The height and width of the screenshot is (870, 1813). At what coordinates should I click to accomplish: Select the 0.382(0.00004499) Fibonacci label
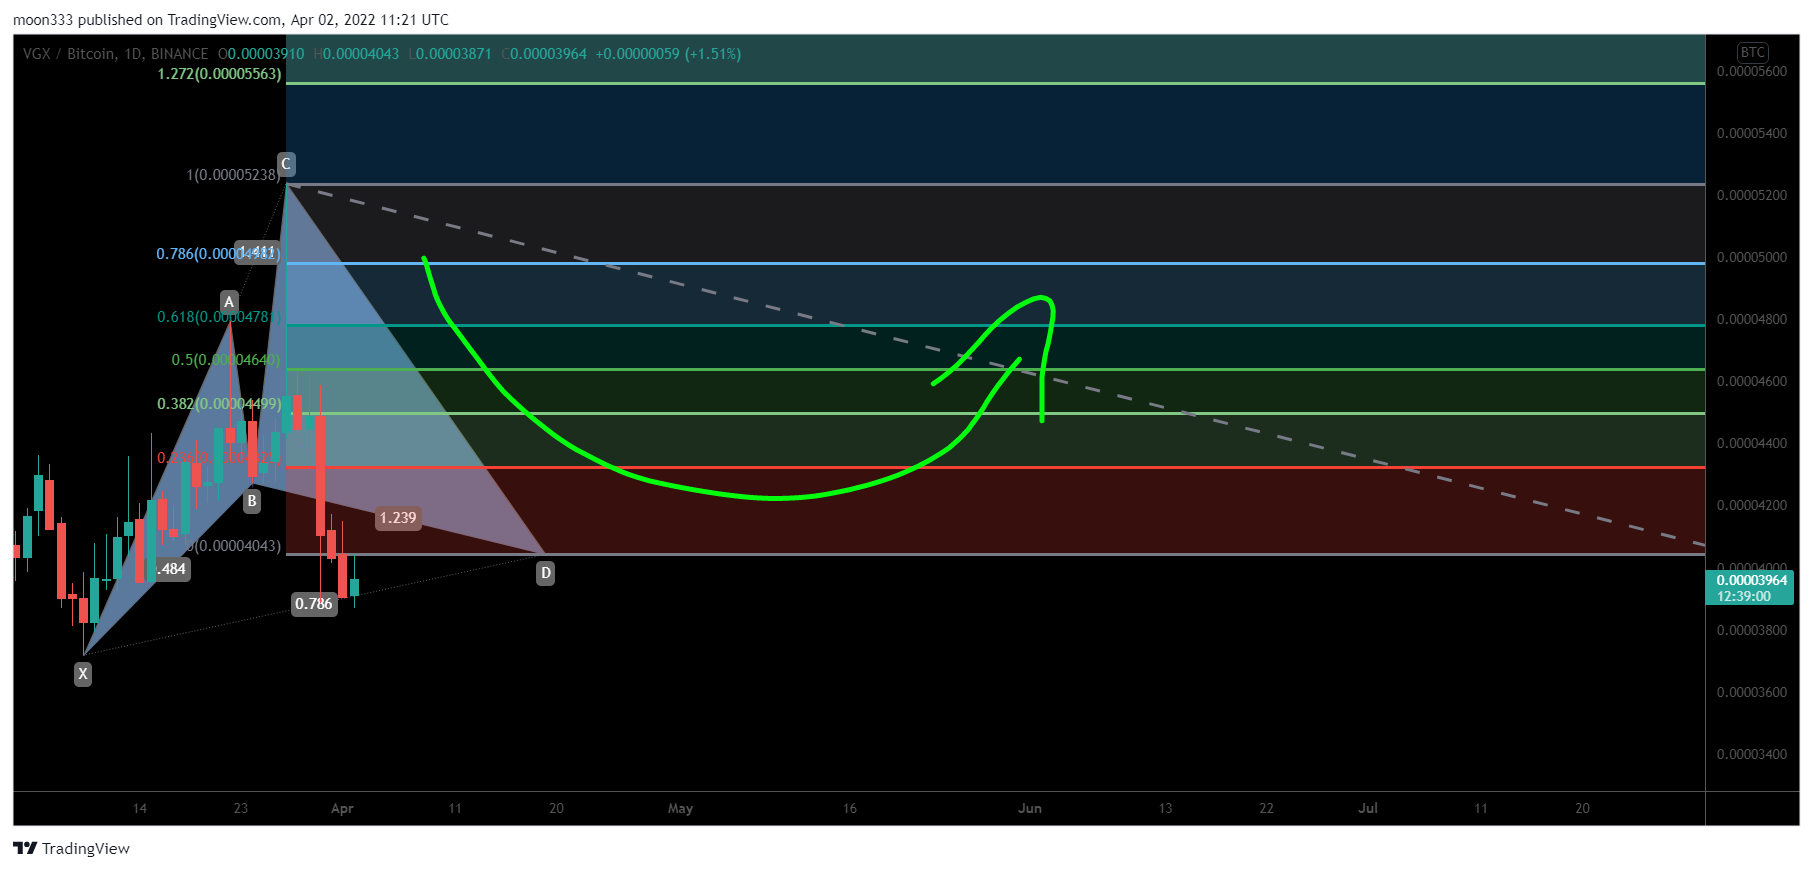point(219,404)
